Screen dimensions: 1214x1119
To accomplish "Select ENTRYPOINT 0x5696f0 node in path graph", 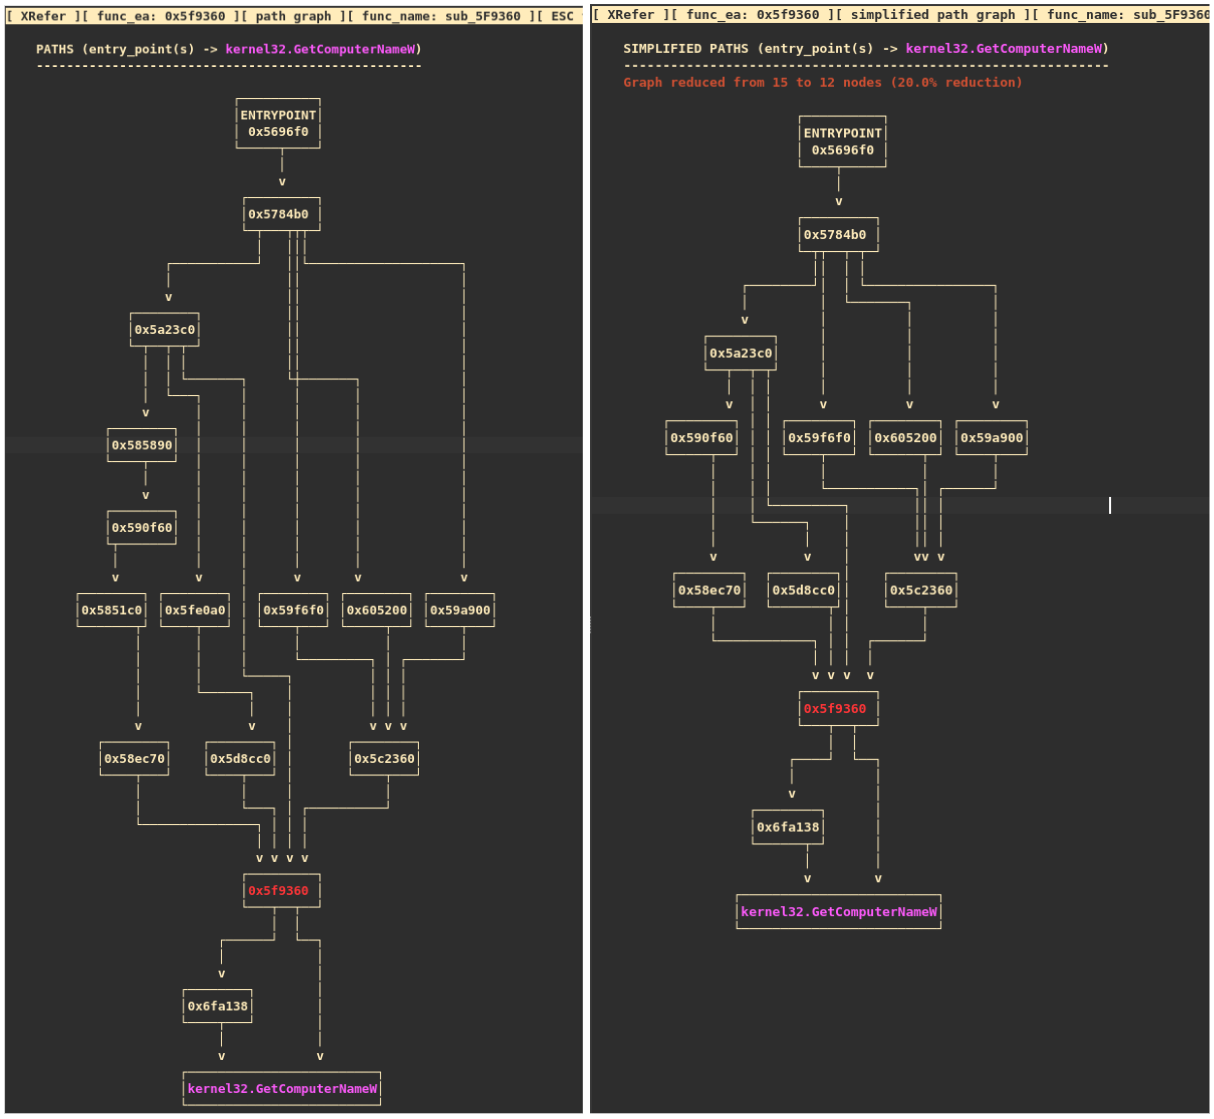I will click(x=278, y=123).
